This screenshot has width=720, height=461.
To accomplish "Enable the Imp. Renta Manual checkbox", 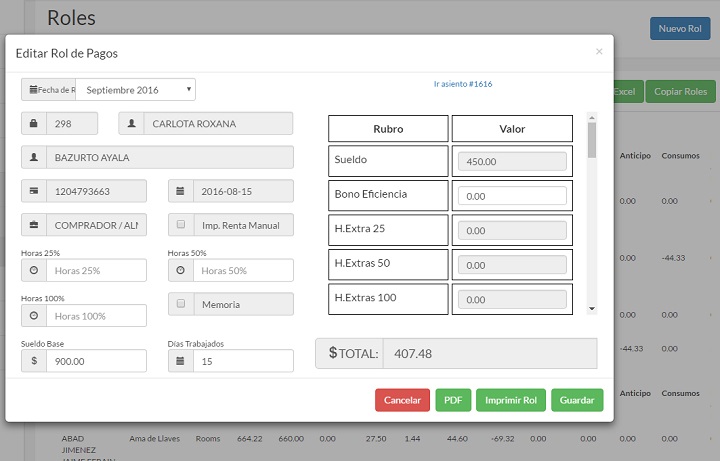I will pyautogui.click(x=181, y=225).
